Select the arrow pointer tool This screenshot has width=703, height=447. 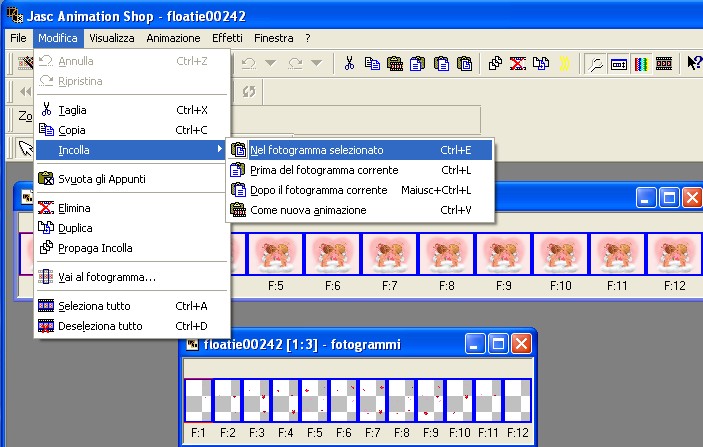pos(26,148)
